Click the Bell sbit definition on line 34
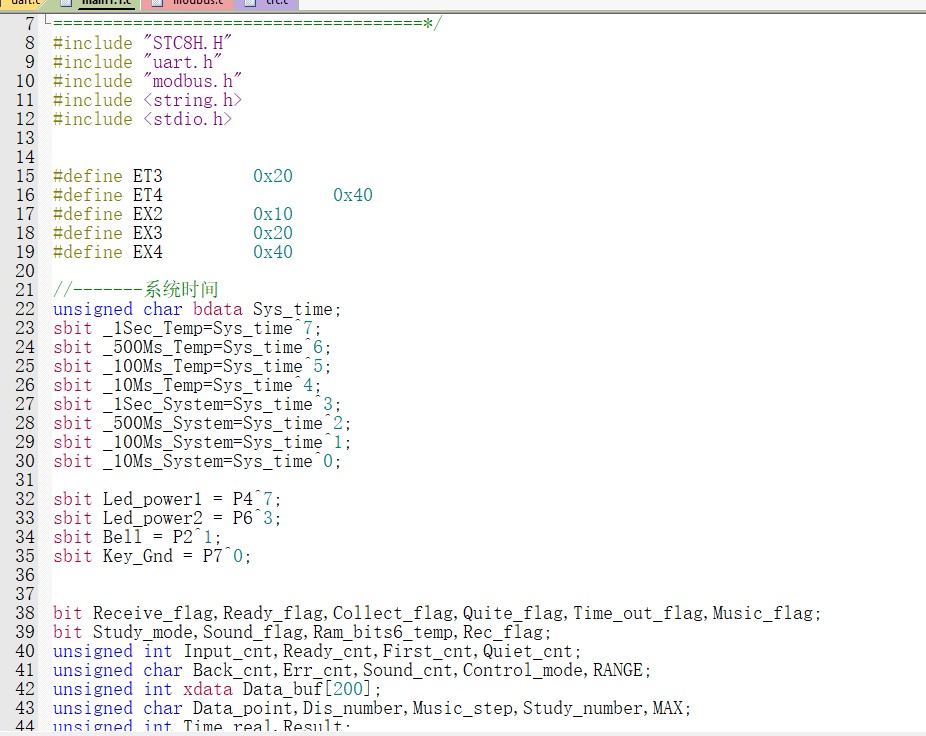 tap(122, 537)
